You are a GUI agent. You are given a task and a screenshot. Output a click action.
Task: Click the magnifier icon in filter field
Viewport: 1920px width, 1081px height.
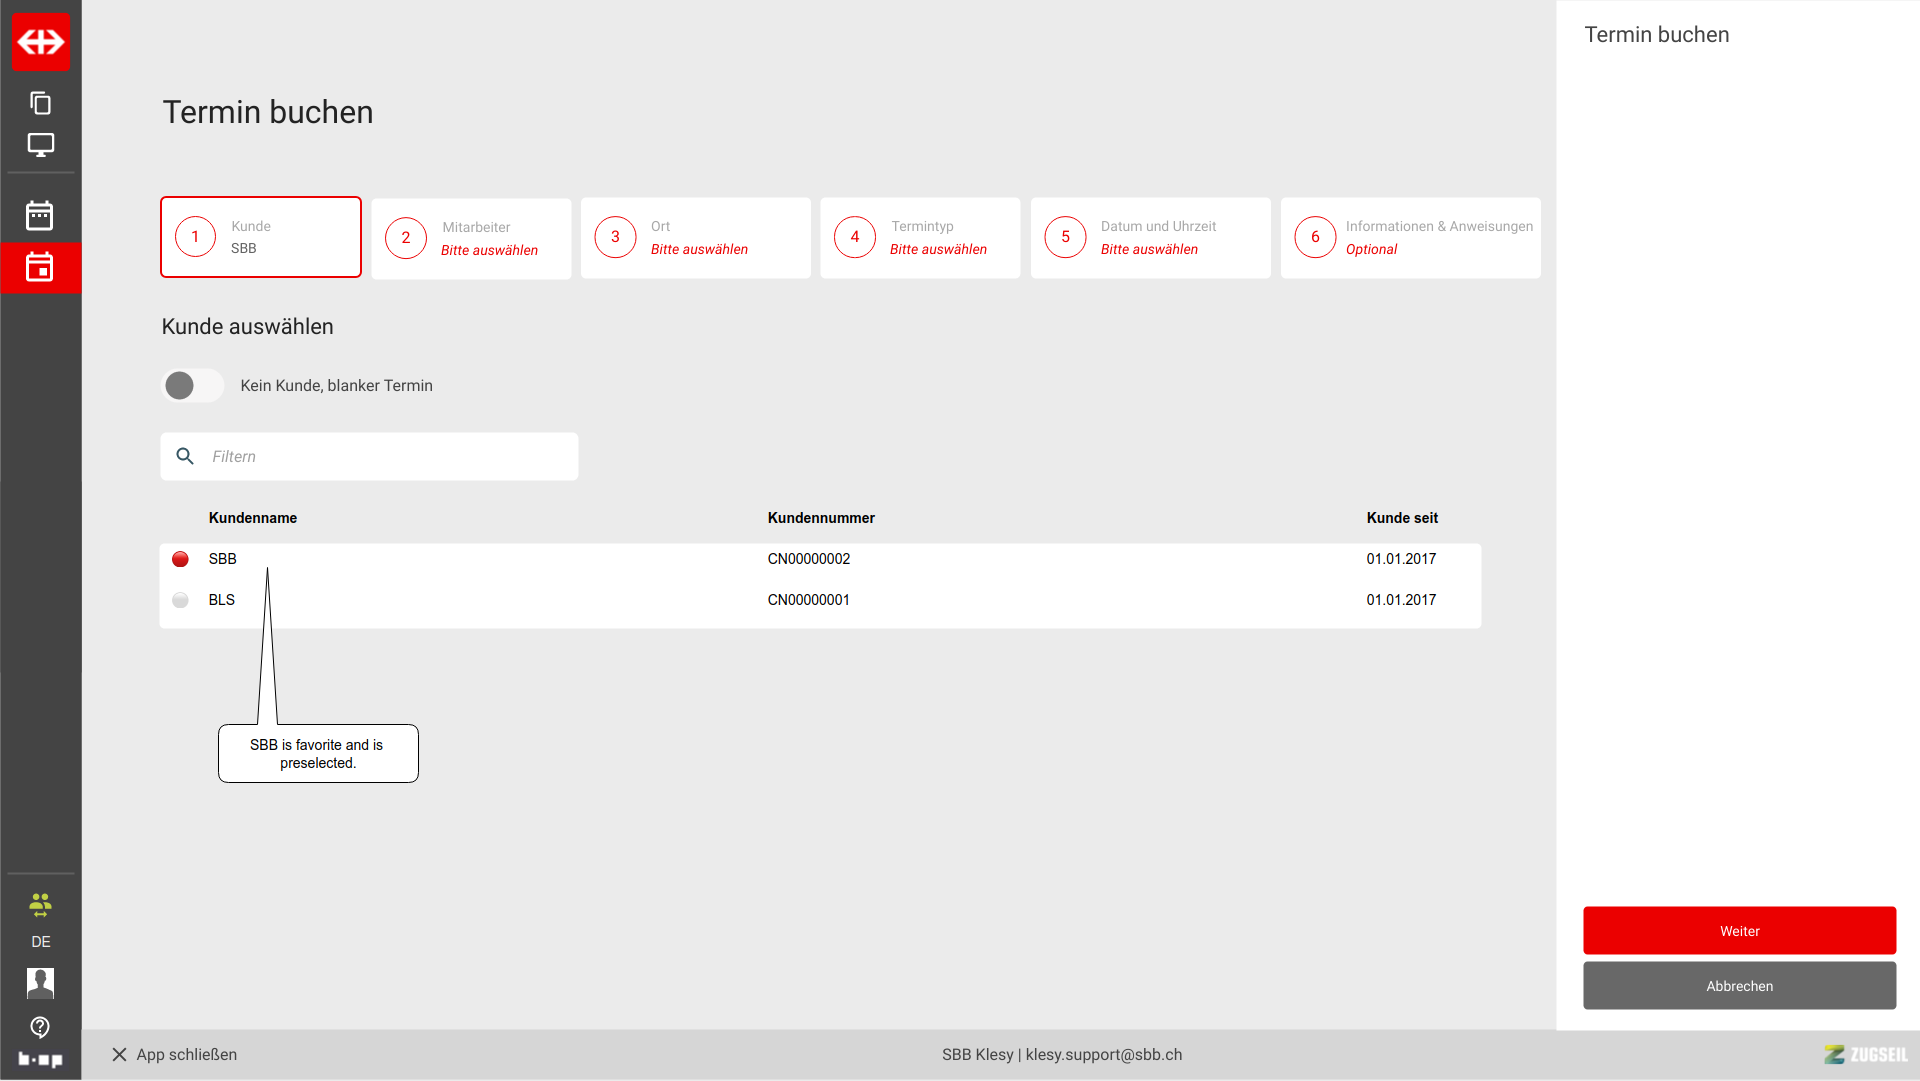(x=185, y=457)
